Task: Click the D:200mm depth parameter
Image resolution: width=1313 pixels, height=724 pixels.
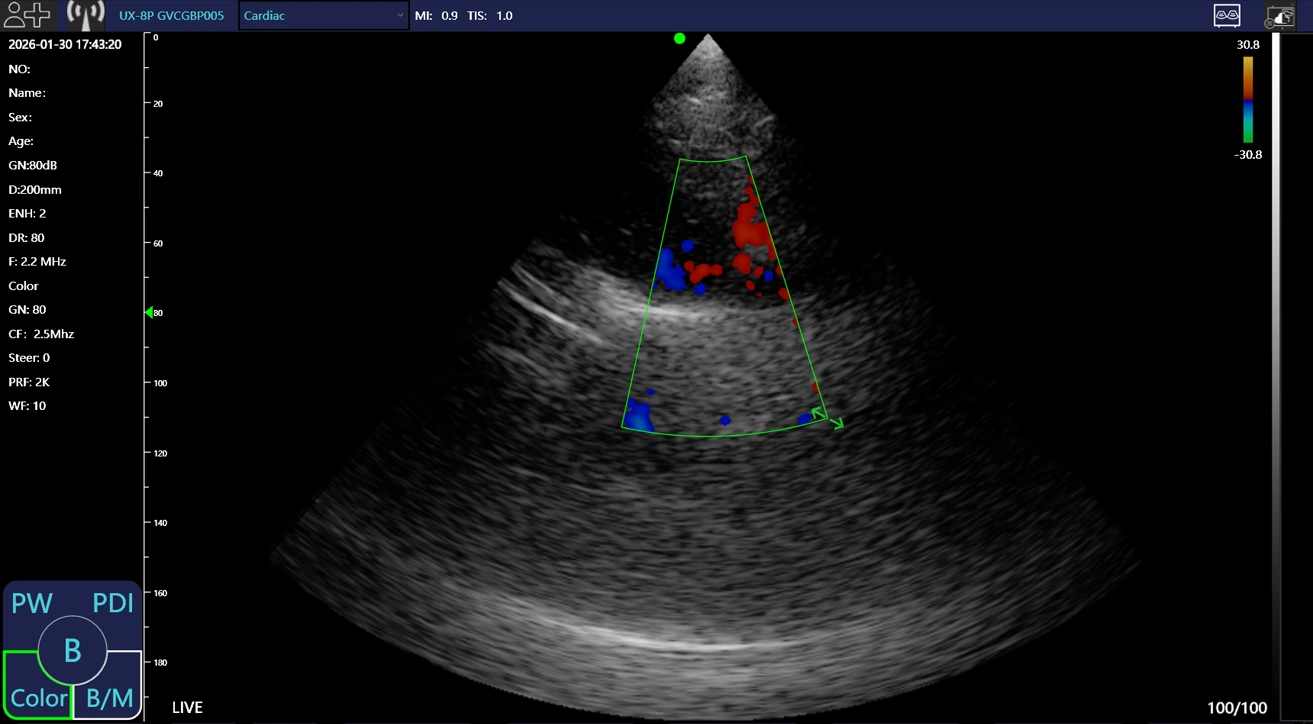Action: coord(35,190)
